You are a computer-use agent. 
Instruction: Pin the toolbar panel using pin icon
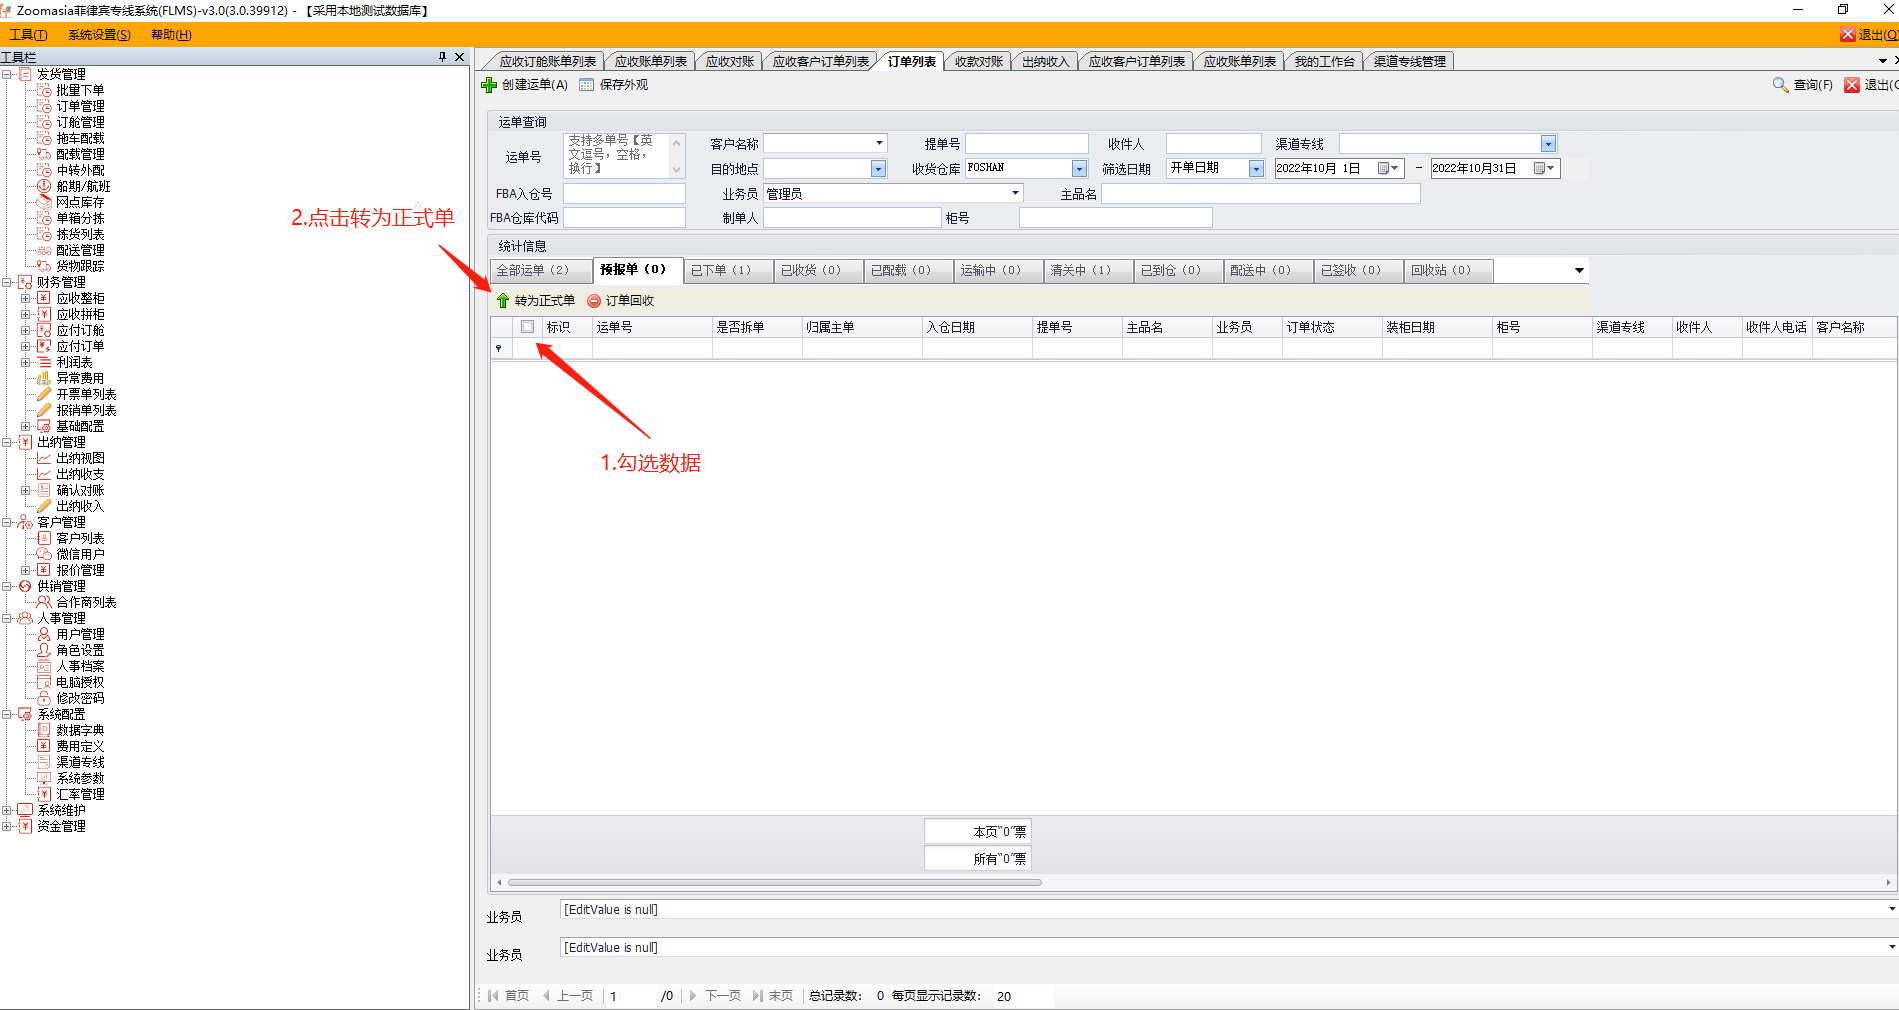(x=442, y=57)
